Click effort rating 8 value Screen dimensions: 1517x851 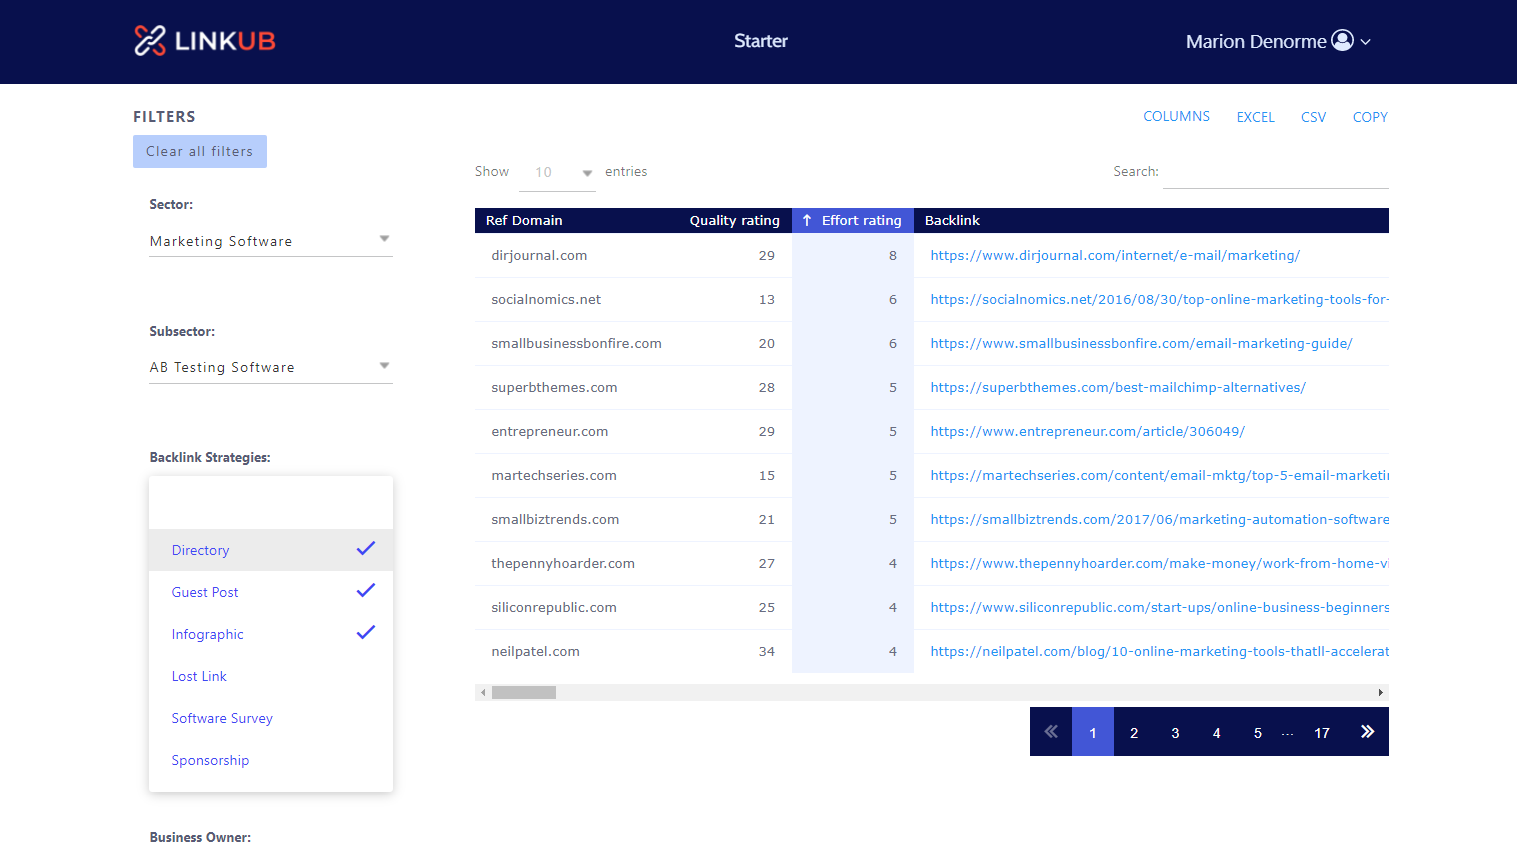[893, 255]
